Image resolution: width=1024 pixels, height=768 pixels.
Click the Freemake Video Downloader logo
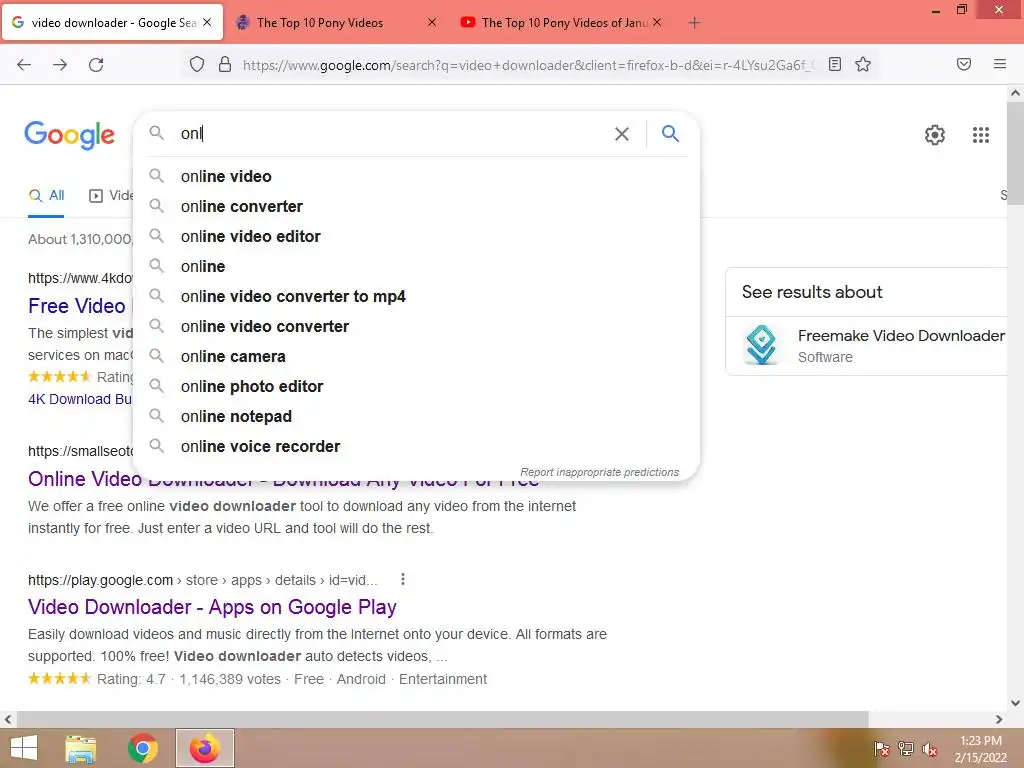point(761,345)
